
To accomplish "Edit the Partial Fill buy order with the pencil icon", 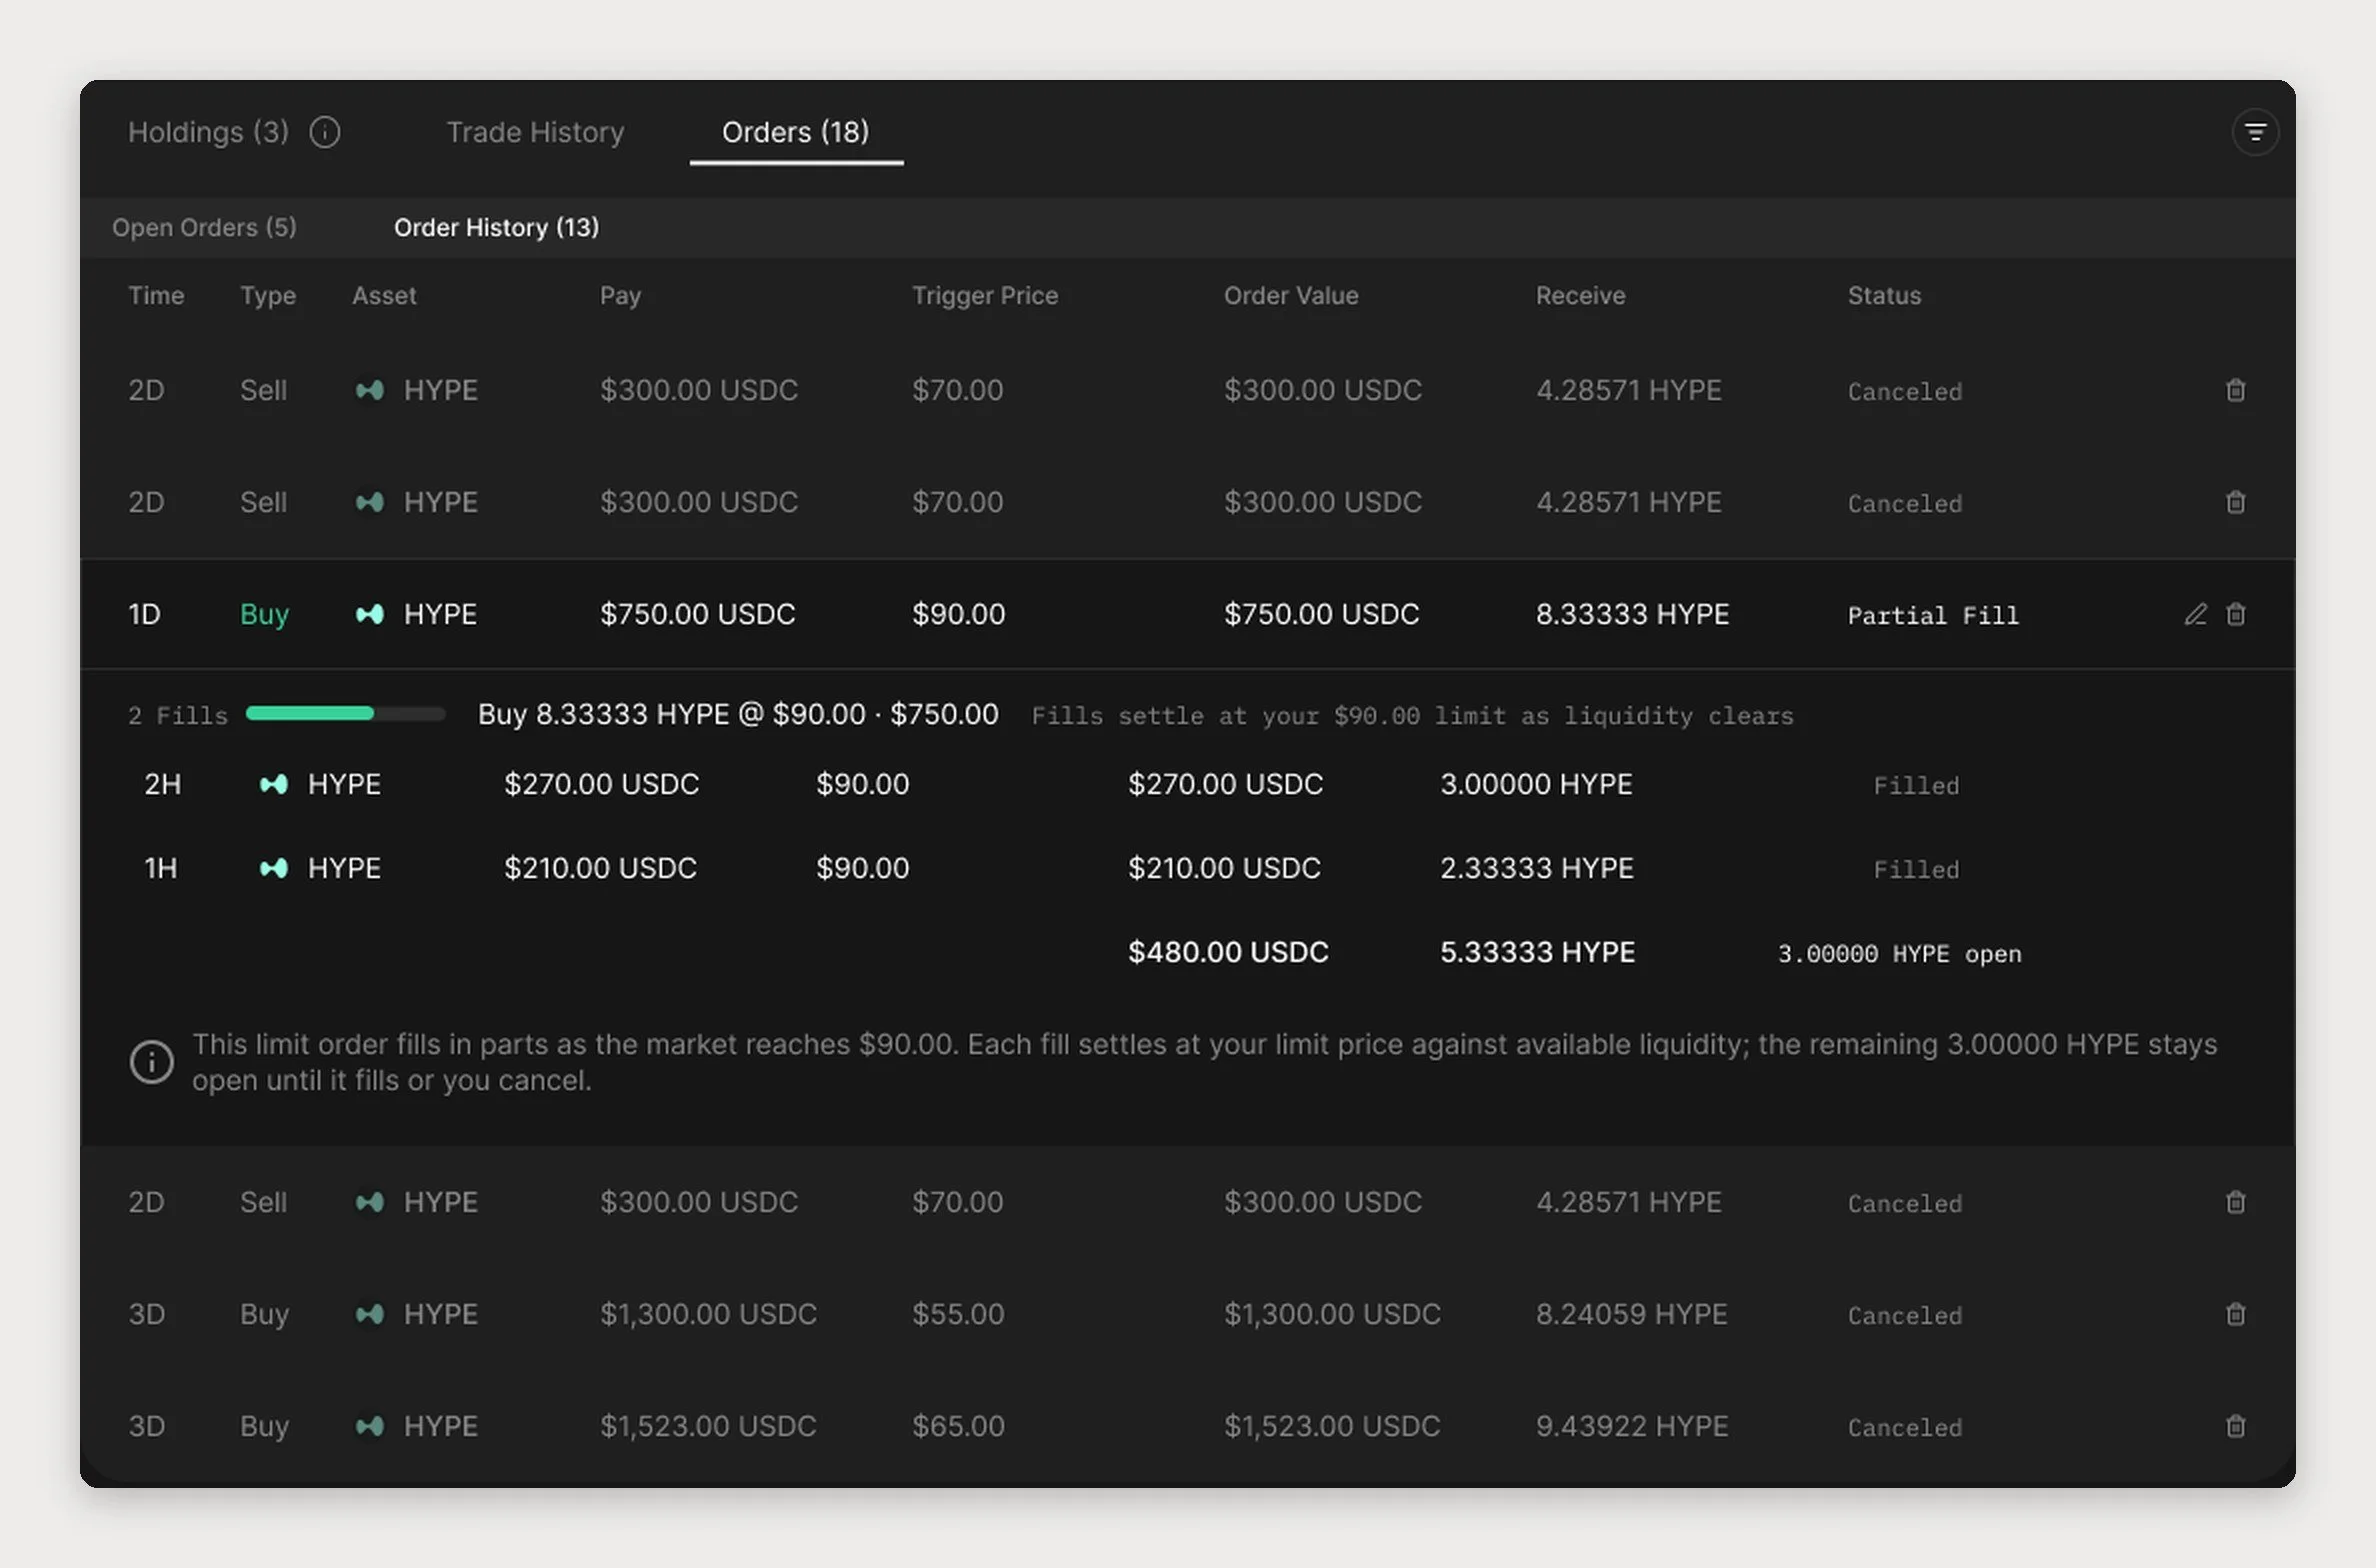I will (2195, 614).
